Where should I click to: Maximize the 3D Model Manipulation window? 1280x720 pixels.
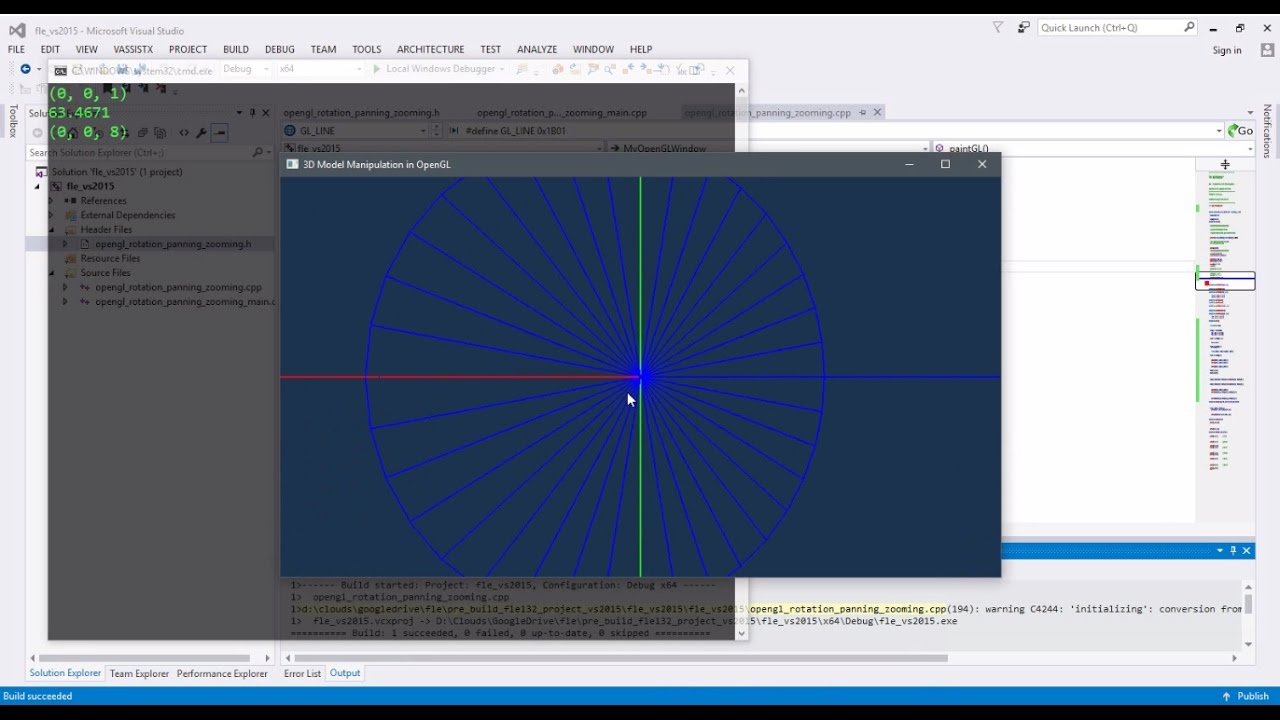945,164
